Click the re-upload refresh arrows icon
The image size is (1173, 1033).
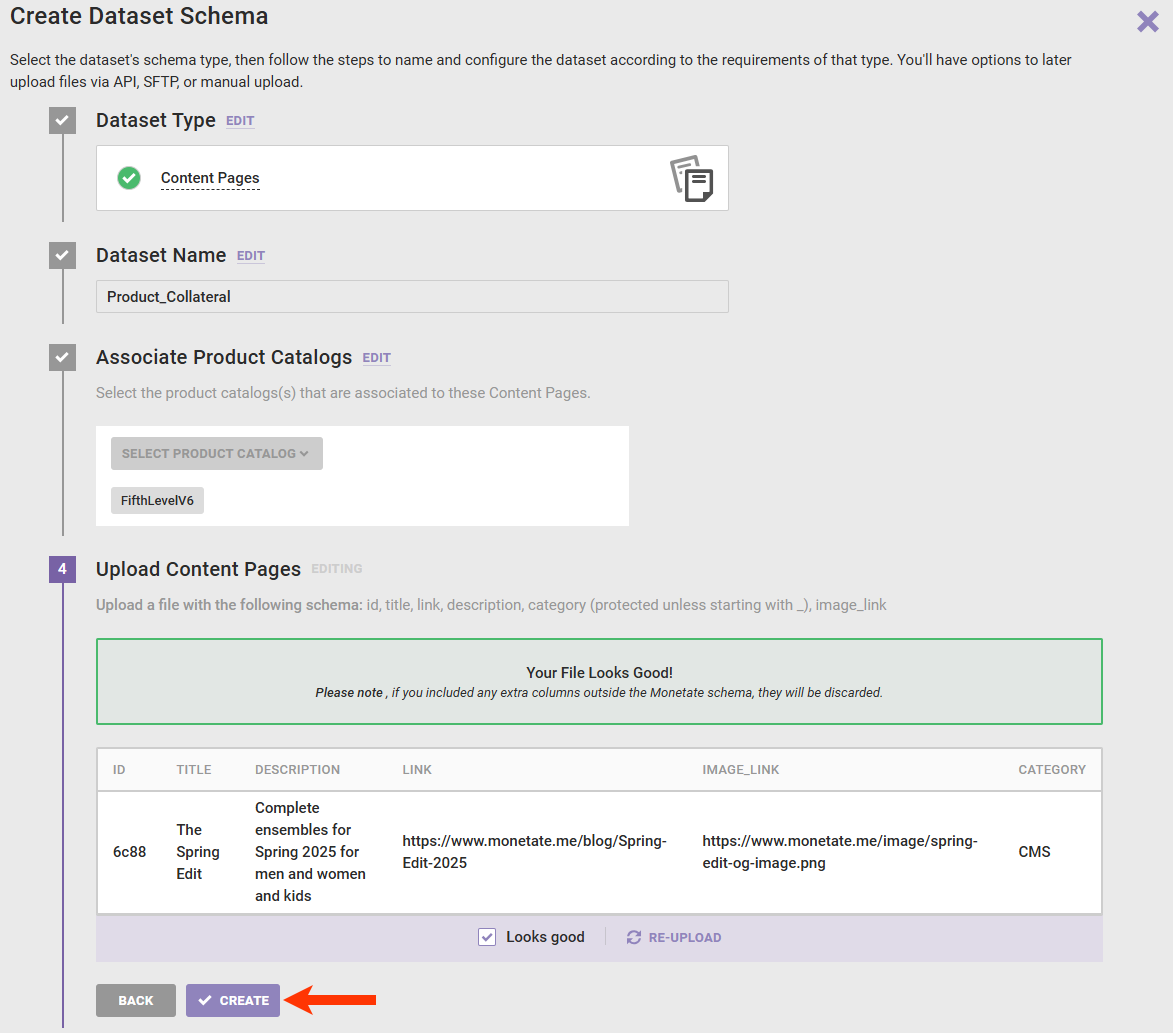click(x=634, y=937)
